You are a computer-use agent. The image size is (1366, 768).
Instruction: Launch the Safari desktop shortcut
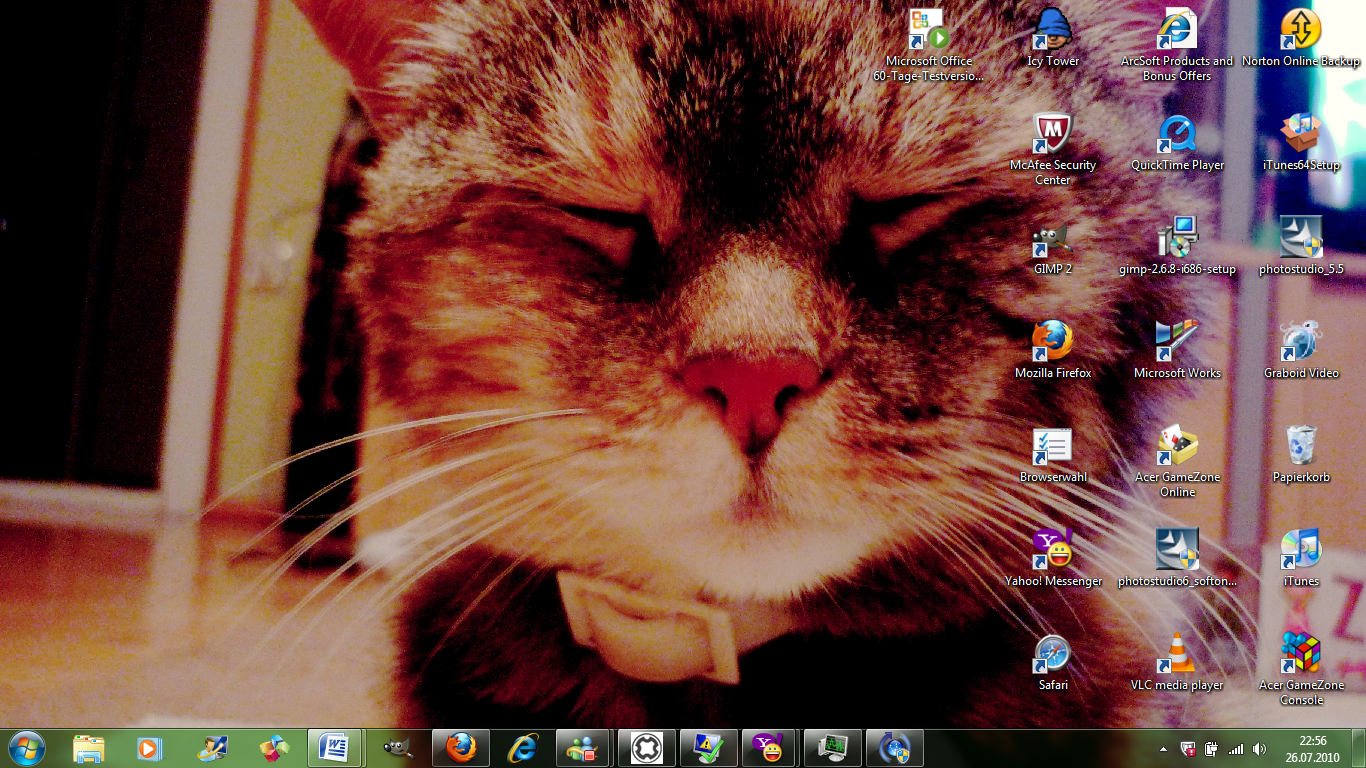point(1053,664)
